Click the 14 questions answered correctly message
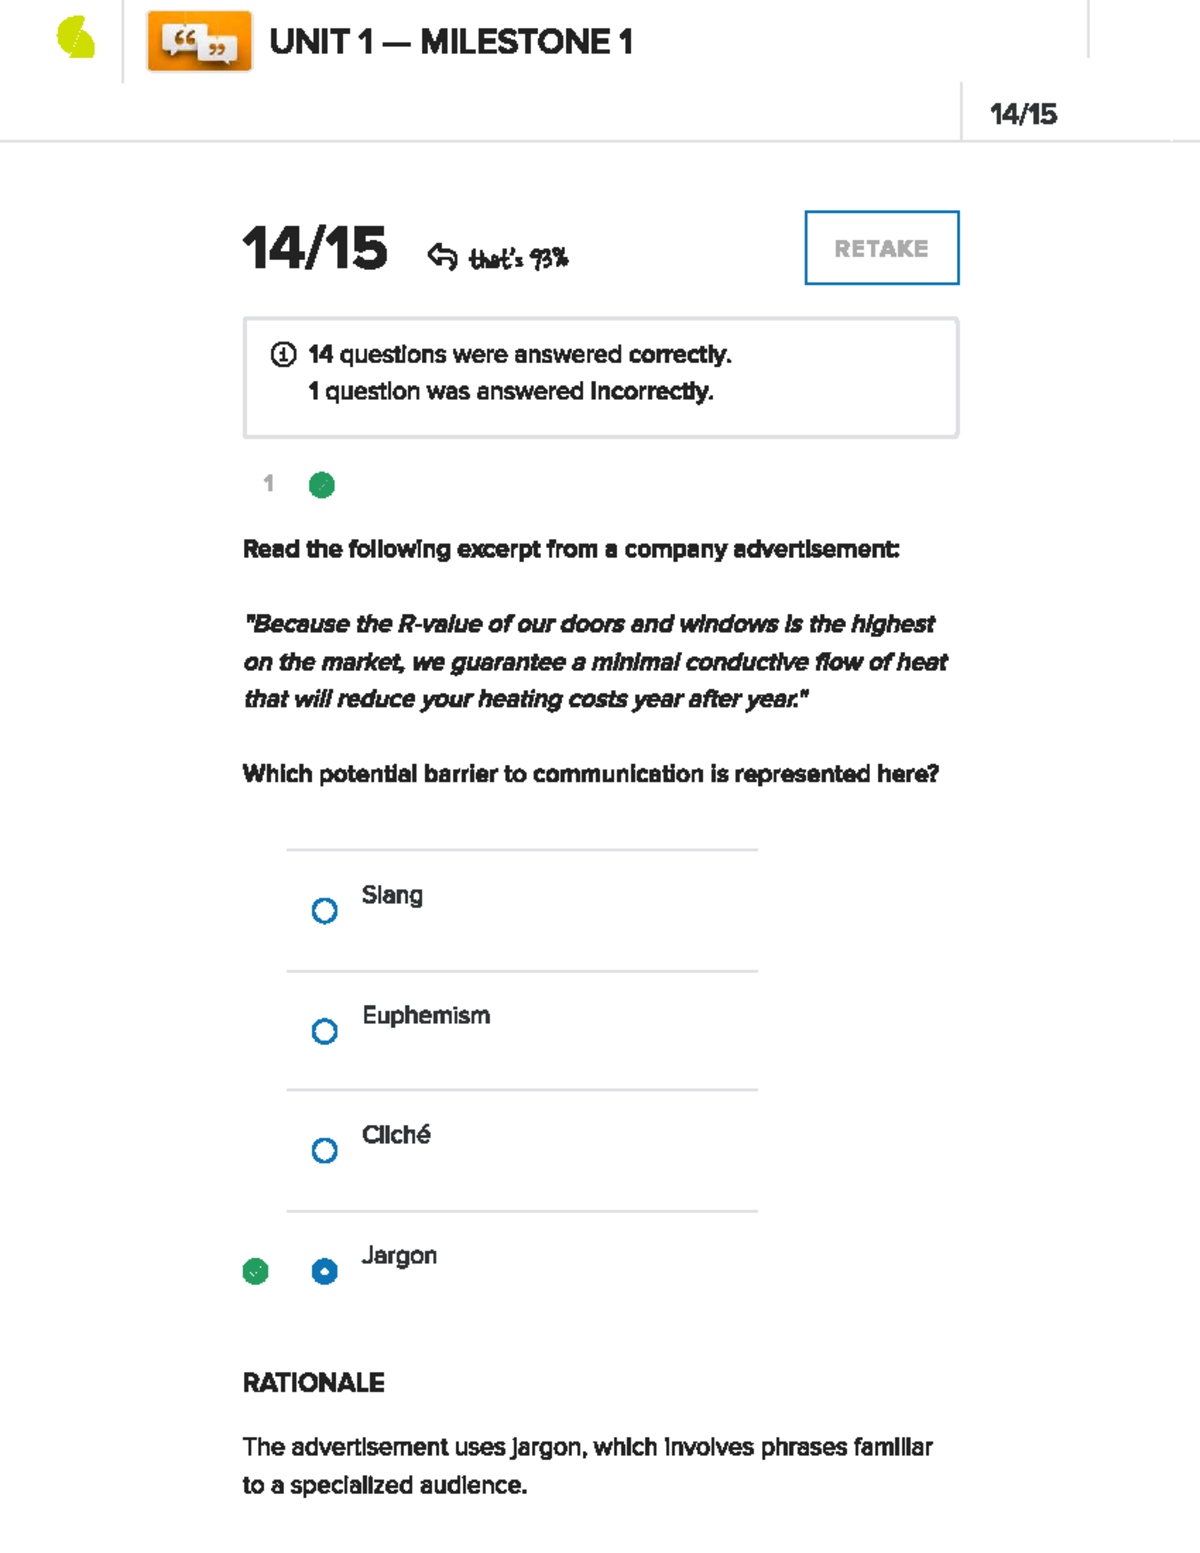 [x=520, y=355]
